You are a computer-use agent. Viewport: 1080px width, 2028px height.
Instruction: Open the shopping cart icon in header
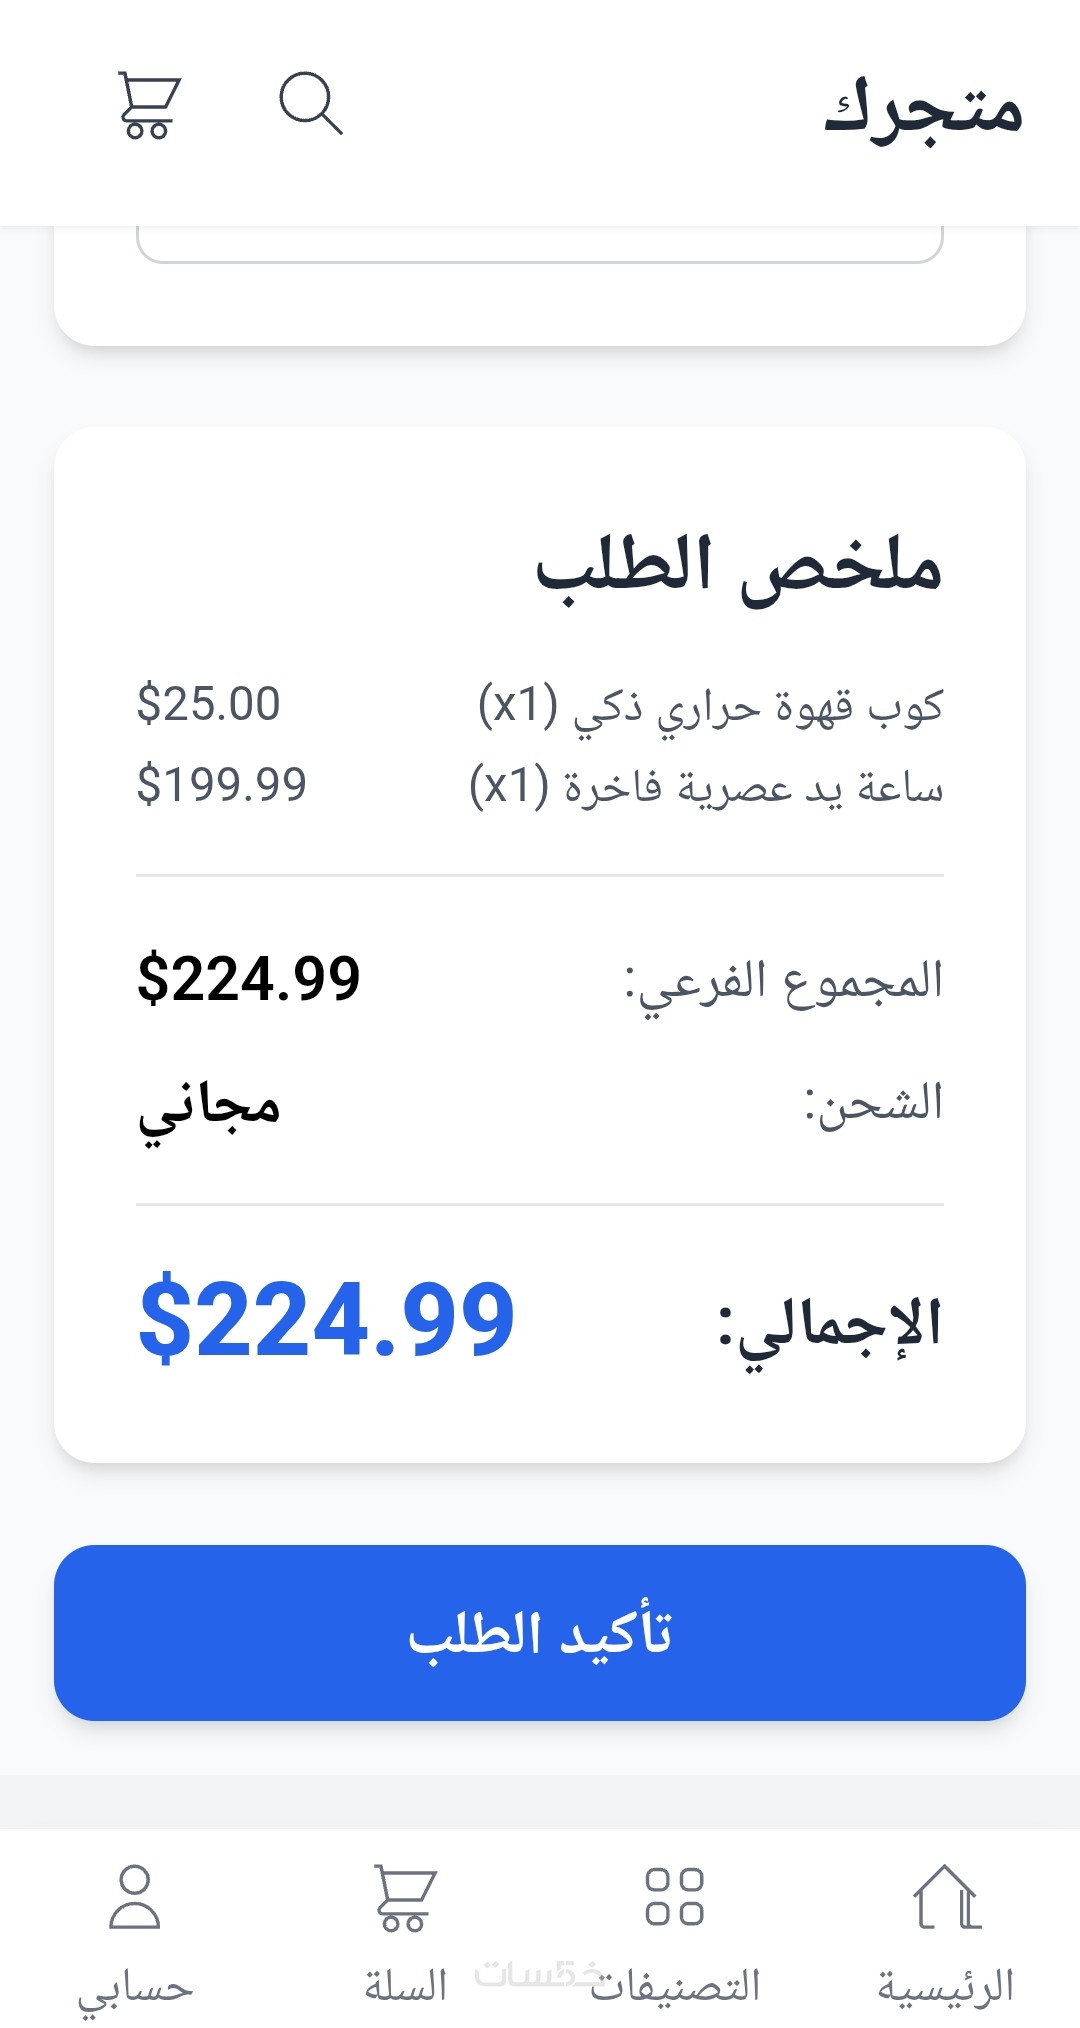click(148, 104)
